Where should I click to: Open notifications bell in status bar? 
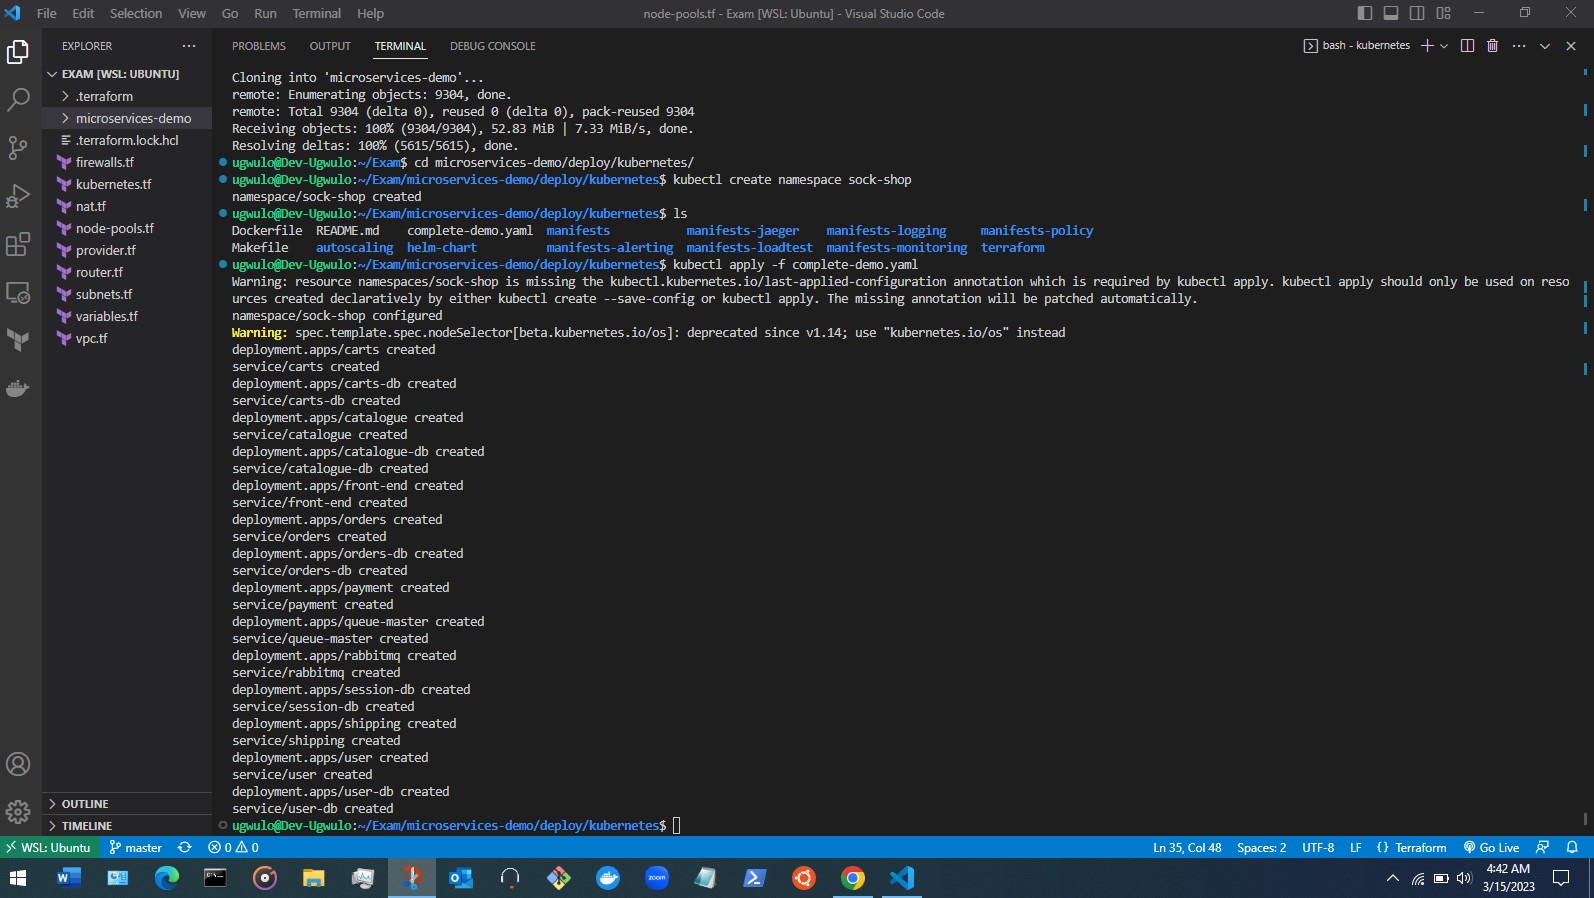pos(1572,847)
